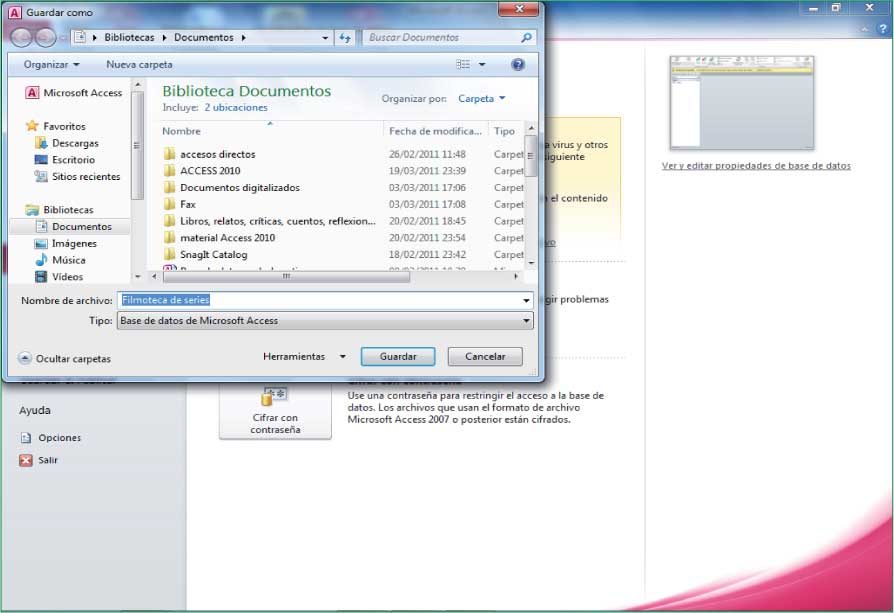The image size is (894, 613).
Task: Select the Documentos digitalizados folder
Action: click(231, 188)
